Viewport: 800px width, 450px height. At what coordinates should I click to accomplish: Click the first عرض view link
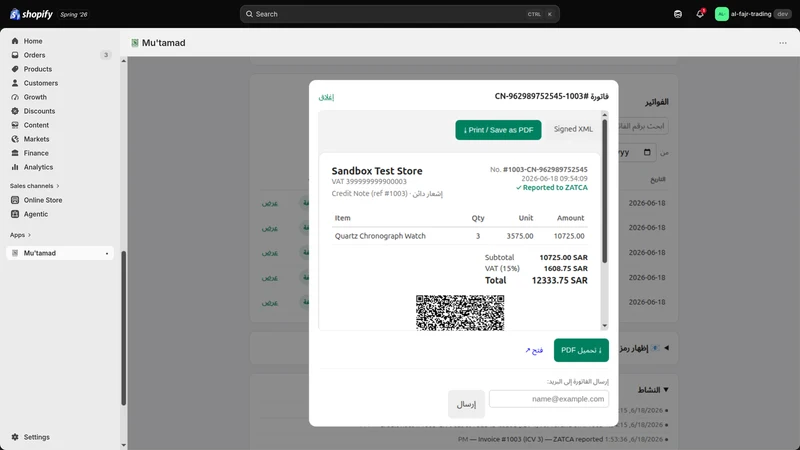click(x=270, y=203)
